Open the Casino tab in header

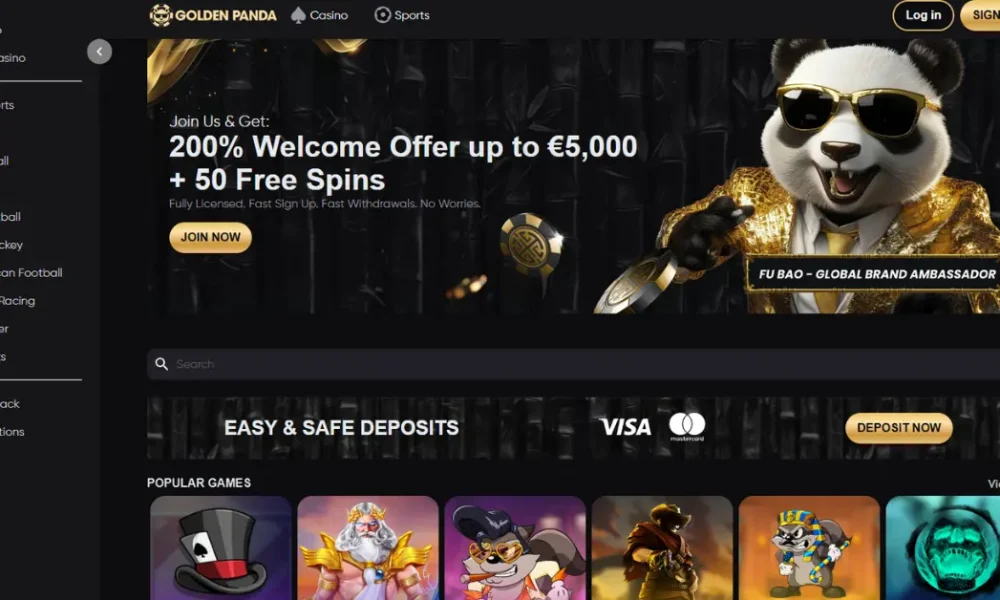(320, 15)
